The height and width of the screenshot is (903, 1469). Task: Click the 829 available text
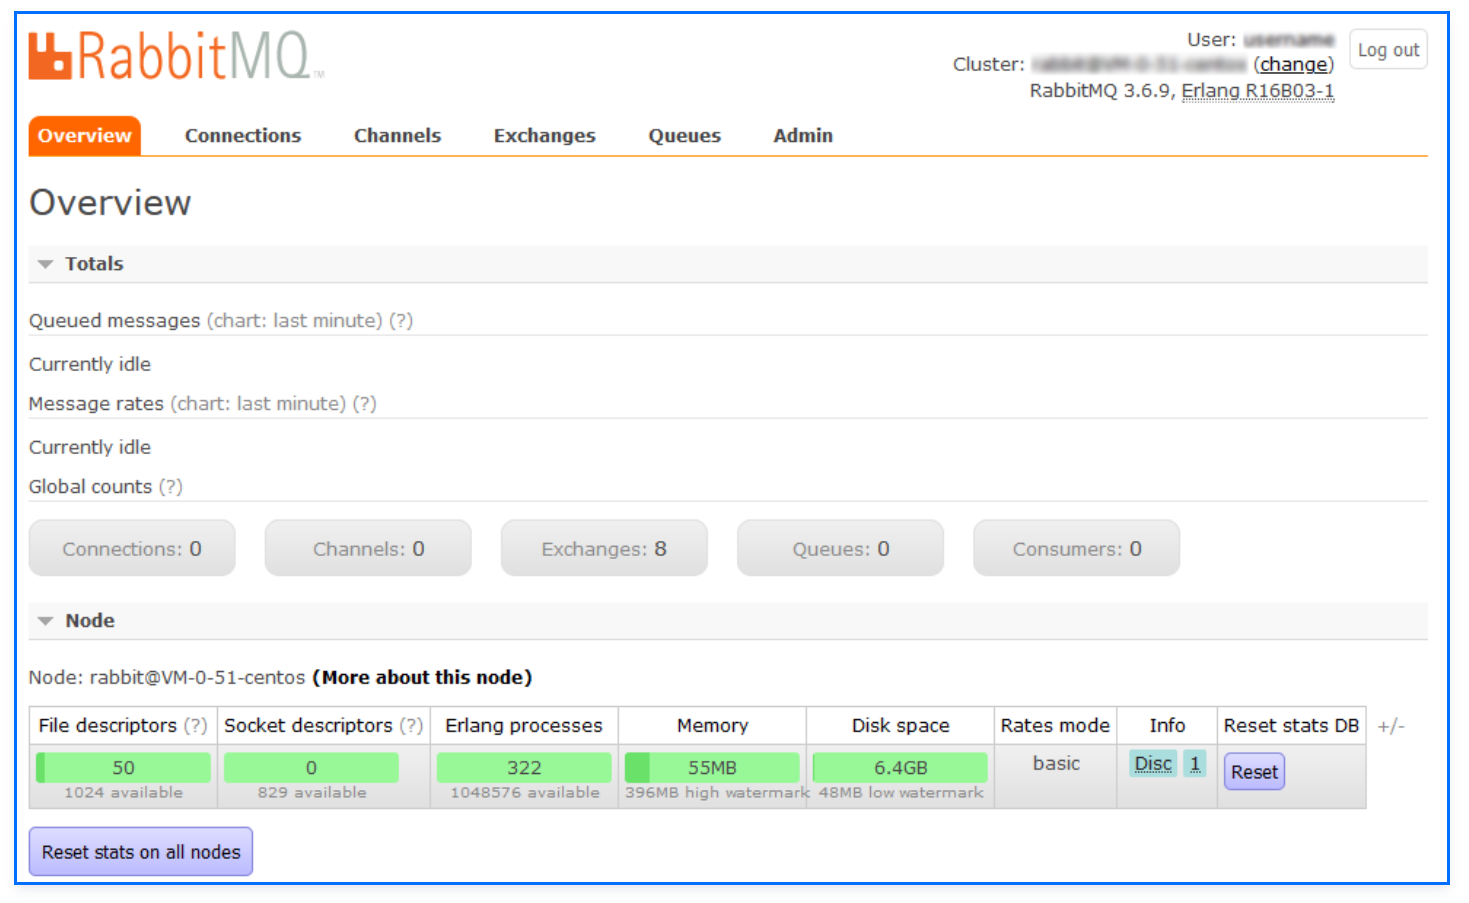coord(312,793)
